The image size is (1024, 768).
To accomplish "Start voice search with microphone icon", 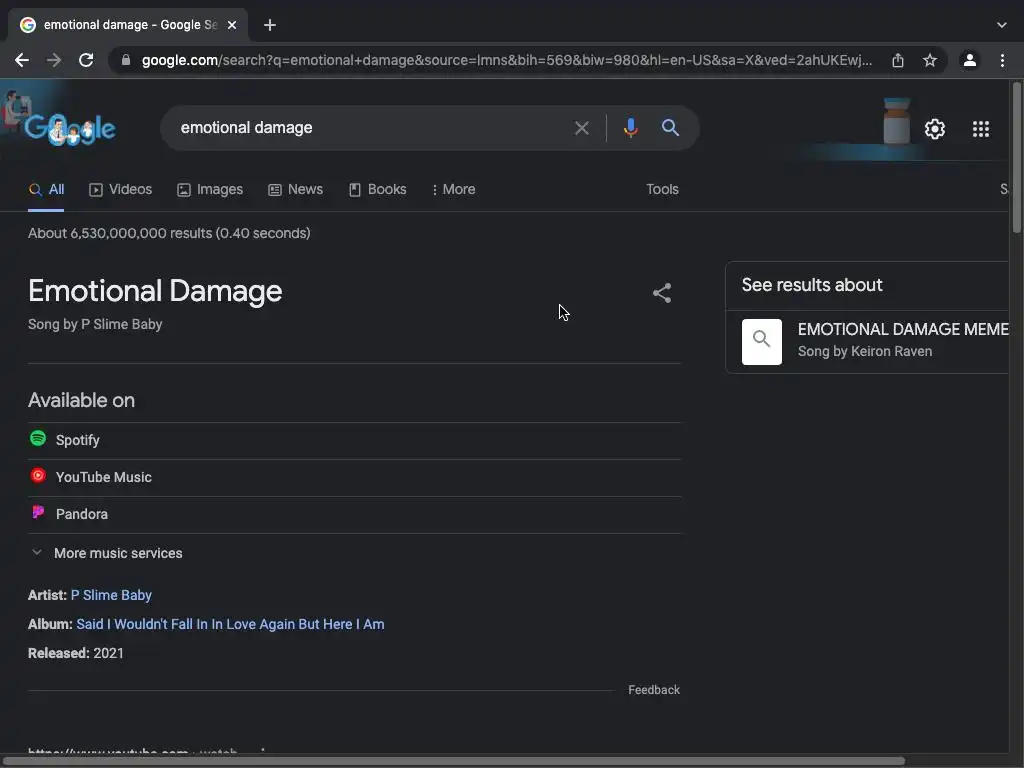I will 630,128.
